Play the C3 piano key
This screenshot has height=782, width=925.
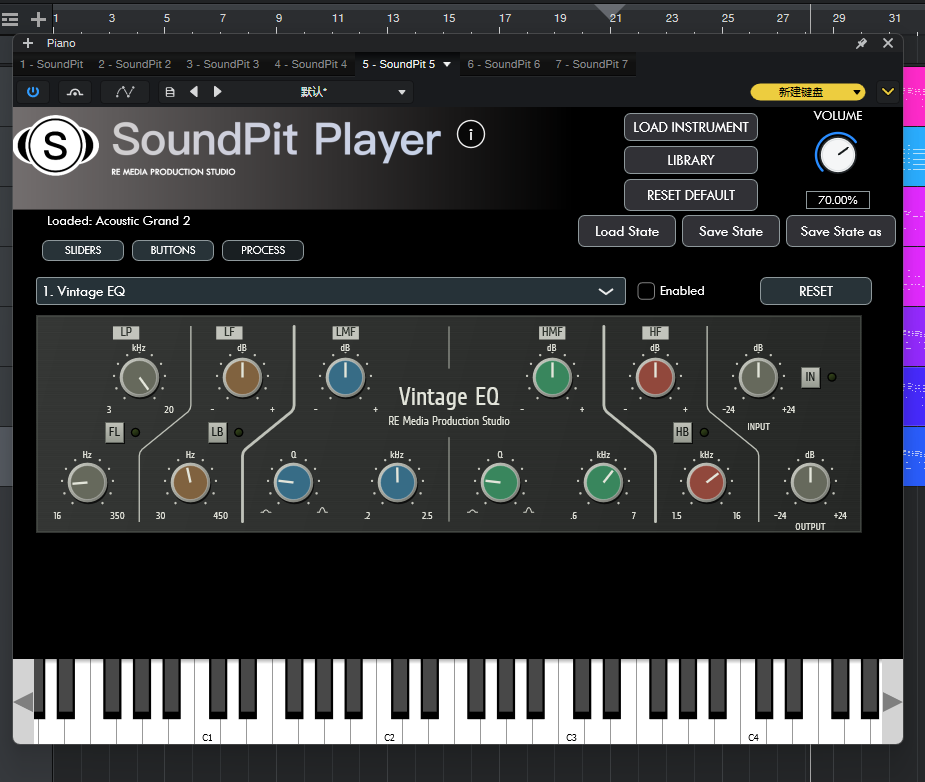(x=571, y=731)
